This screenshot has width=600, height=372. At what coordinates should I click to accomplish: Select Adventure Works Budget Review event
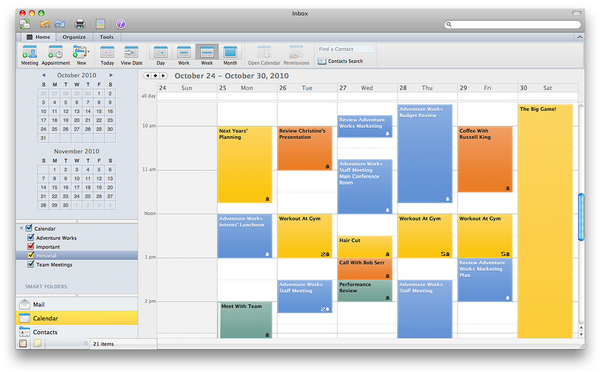coord(425,153)
